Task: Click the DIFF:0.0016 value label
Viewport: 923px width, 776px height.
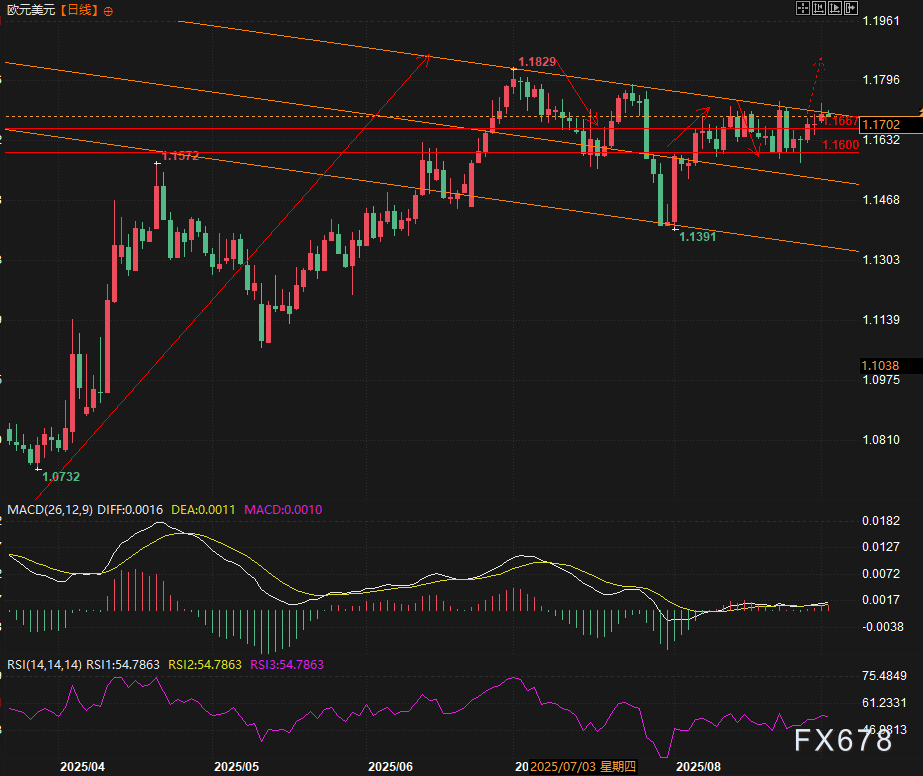Action: (x=129, y=510)
